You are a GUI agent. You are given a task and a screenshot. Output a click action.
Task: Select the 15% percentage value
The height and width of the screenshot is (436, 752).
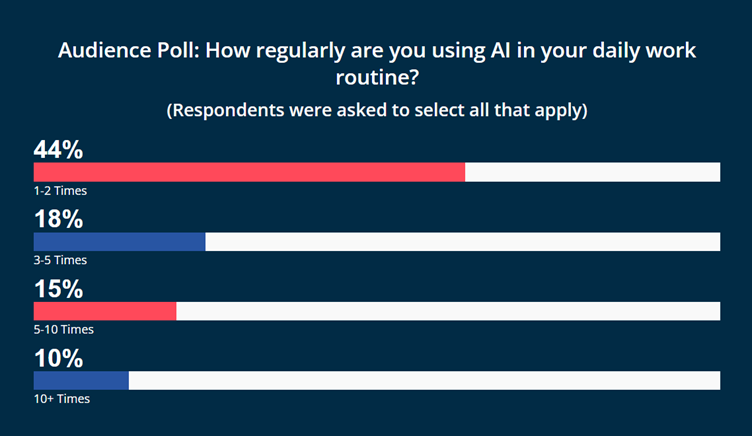pyautogui.click(x=59, y=289)
